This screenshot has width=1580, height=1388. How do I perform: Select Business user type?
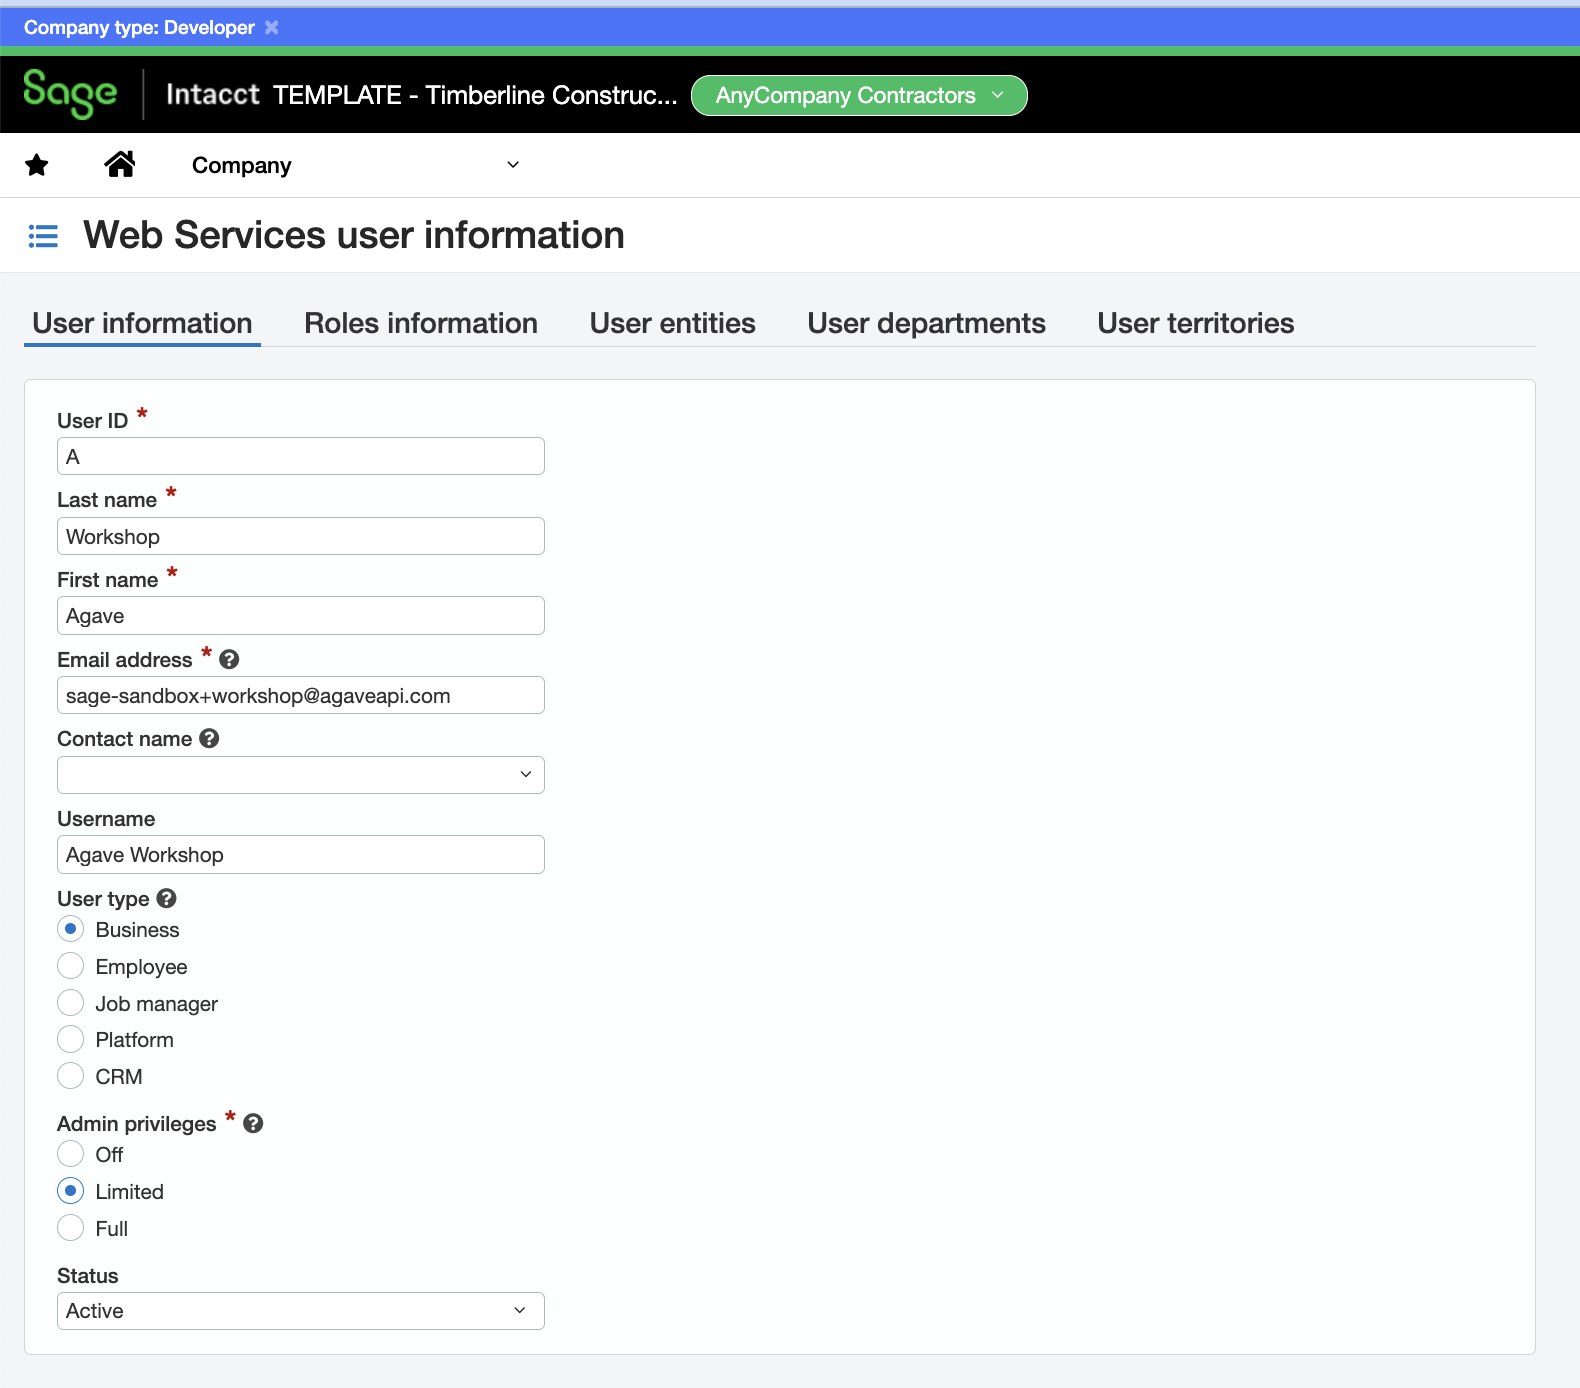tap(71, 929)
